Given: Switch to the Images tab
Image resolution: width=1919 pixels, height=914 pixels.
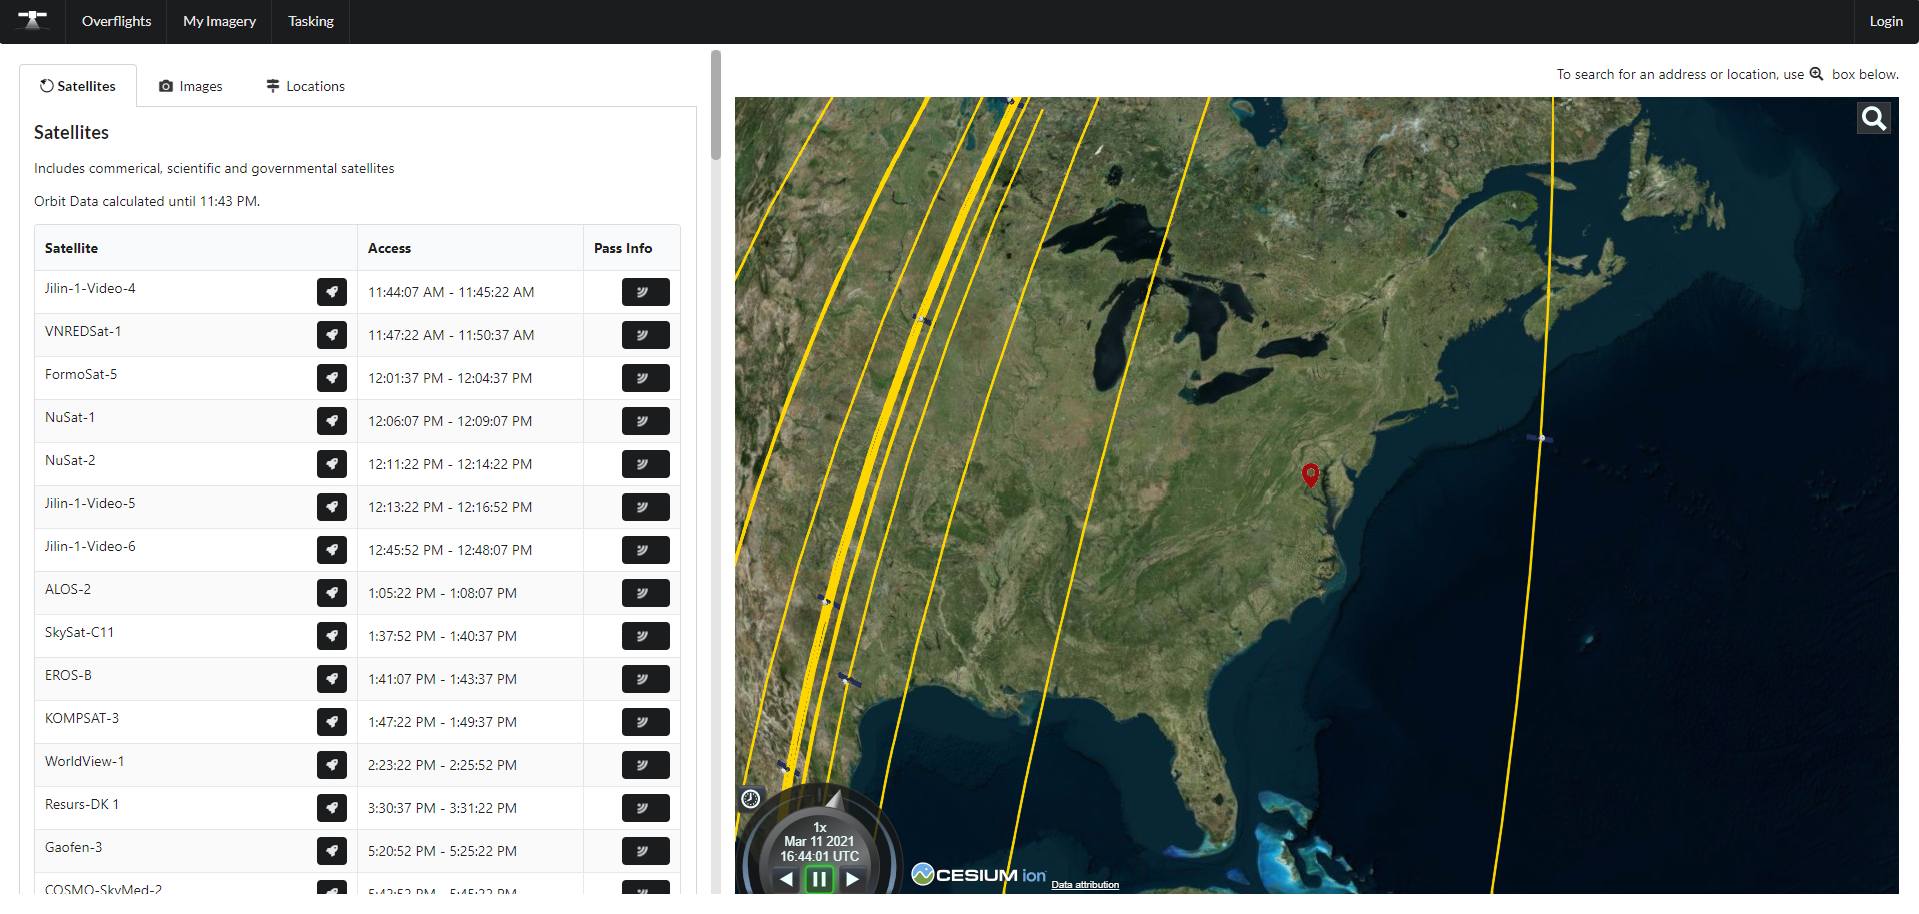Looking at the screenshot, I should click(x=191, y=86).
